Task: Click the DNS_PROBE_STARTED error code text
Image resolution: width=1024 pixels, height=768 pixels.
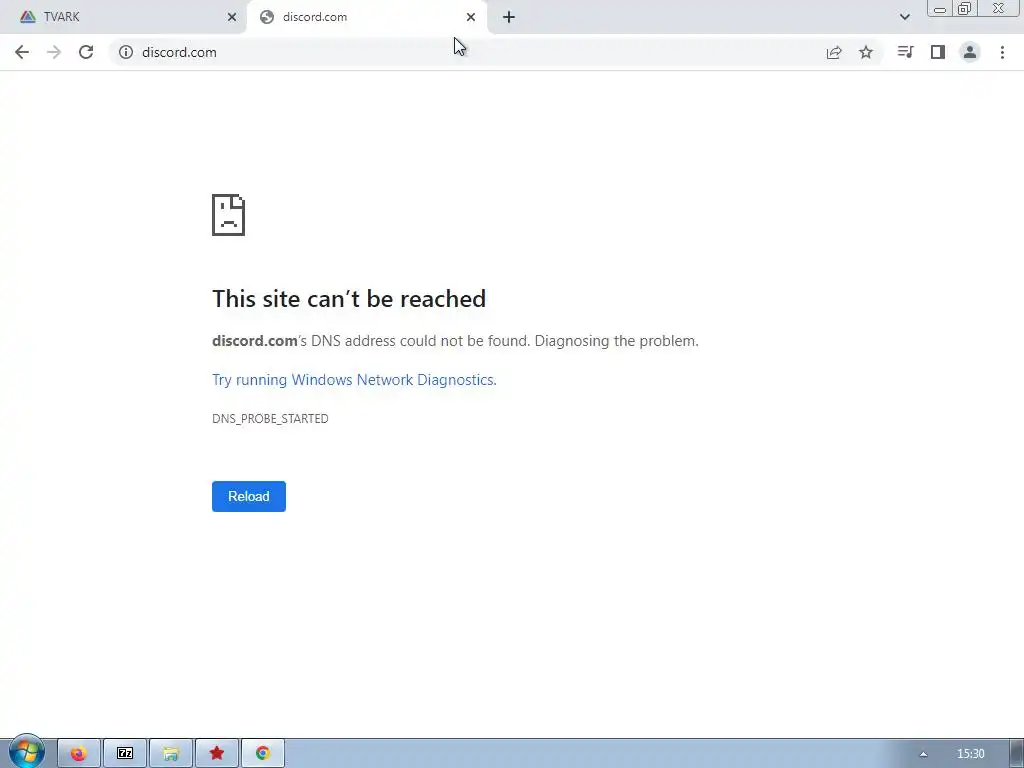Action: point(270,419)
